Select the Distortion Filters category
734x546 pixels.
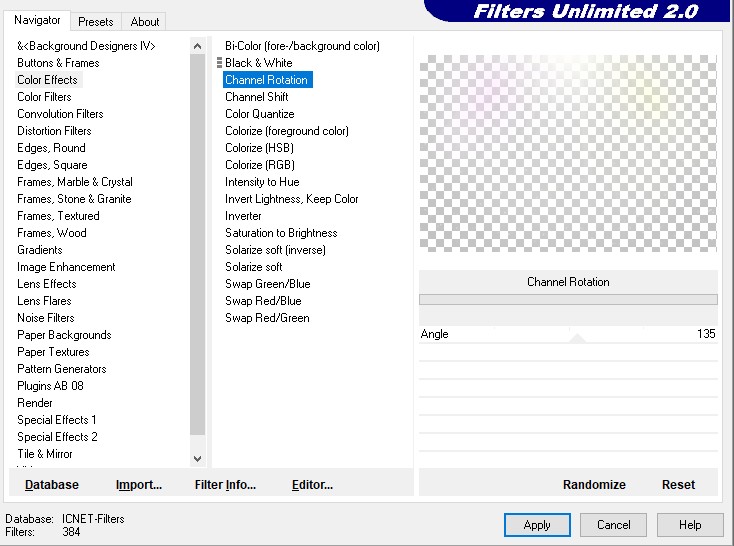[54, 131]
